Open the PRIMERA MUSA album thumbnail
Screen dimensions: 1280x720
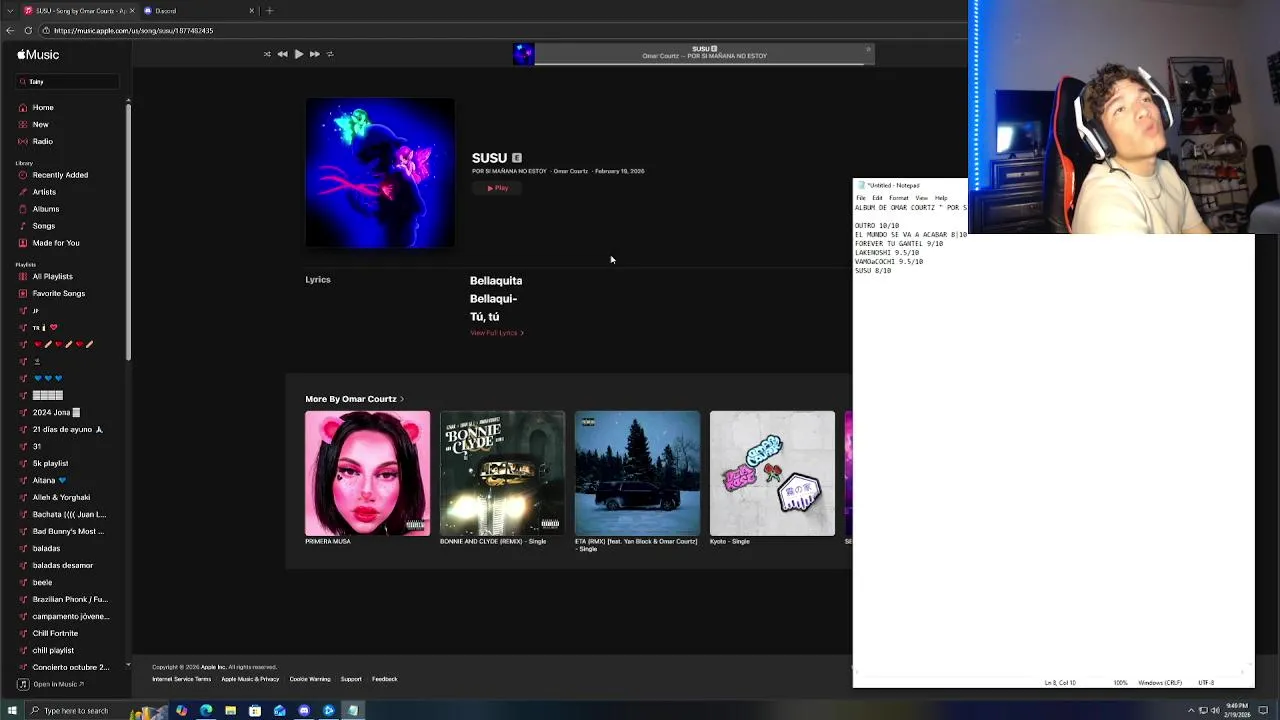pos(367,473)
